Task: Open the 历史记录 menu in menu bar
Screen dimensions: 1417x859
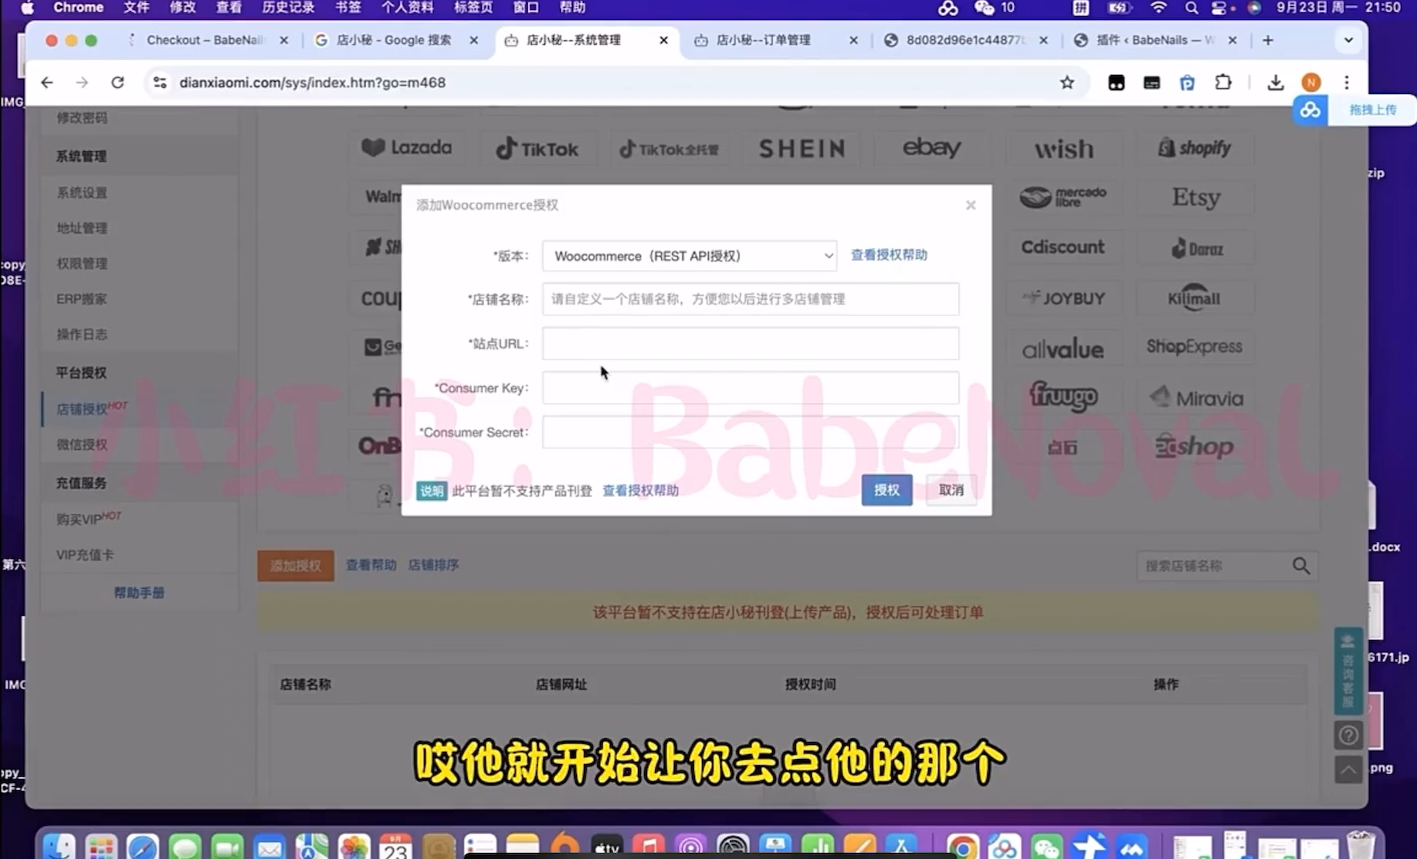Action: [288, 8]
